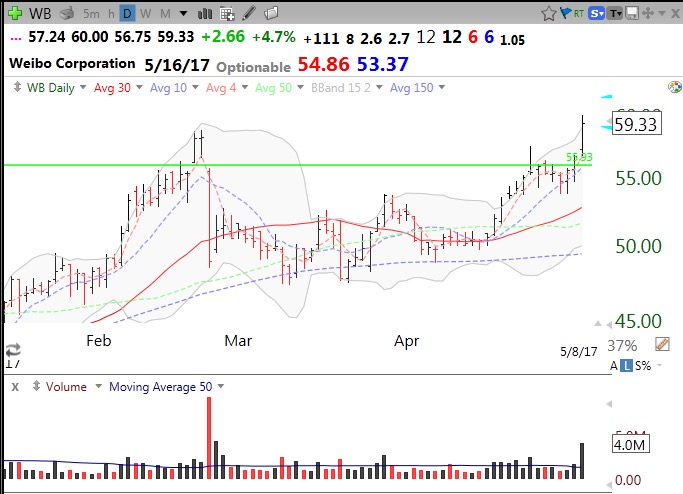Select the A scale mode

(x=614, y=365)
